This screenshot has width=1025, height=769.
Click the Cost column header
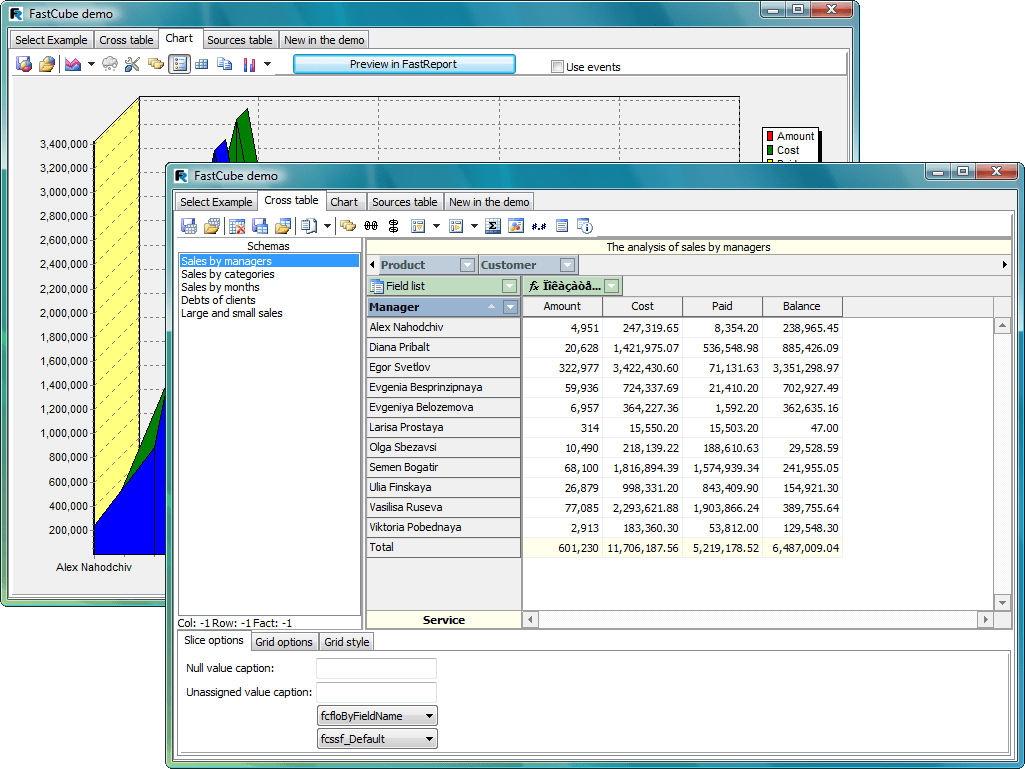click(642, 307)
